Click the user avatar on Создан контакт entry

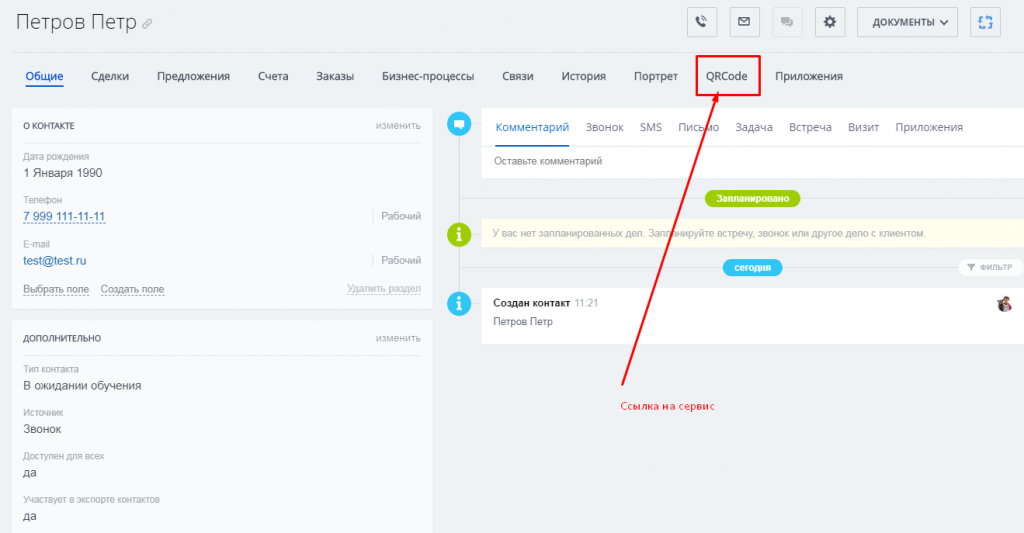tap(1004, 304)
